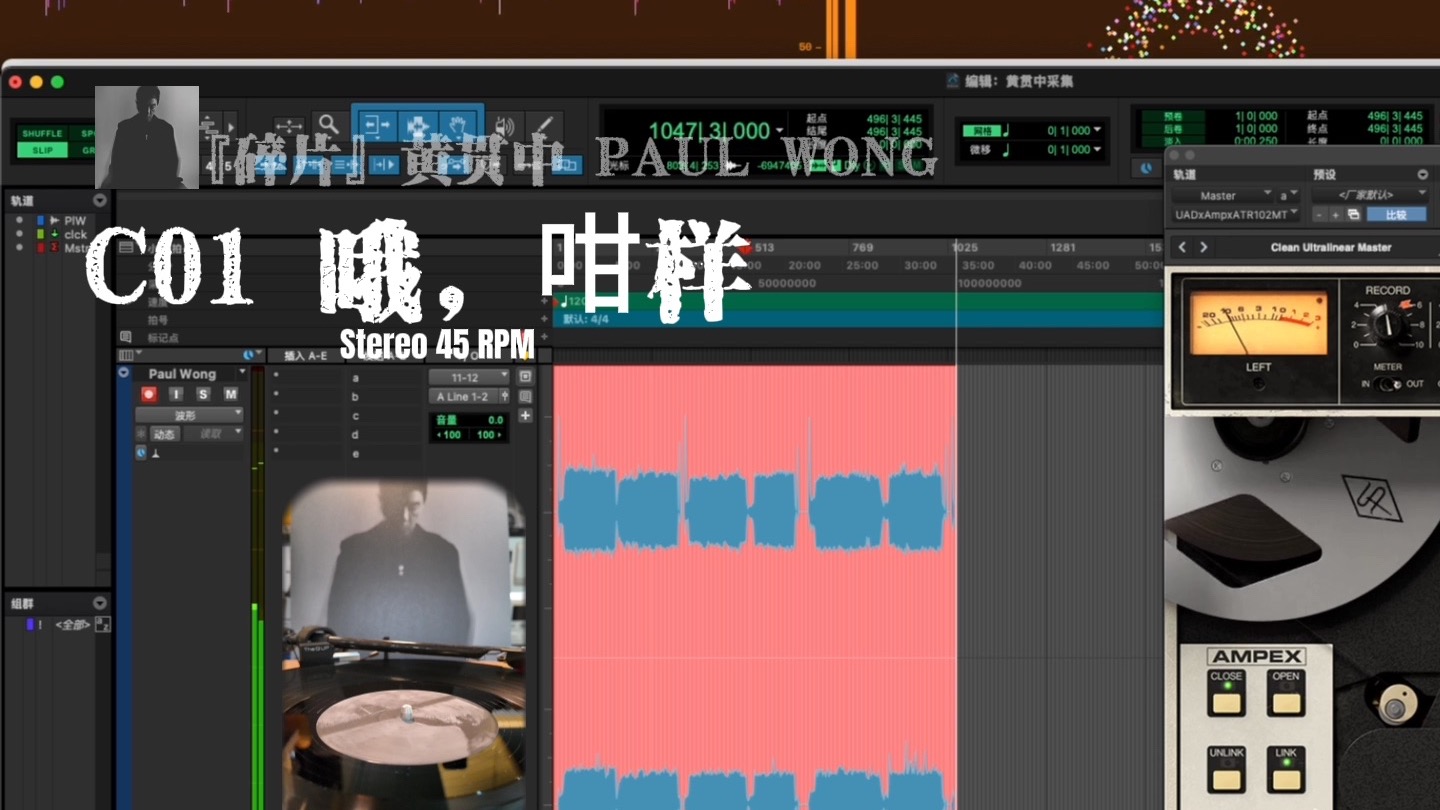The width and height of the screenshot is (1440, 810).
Task: Click the Paul Wong track timebase clock icon
Action: point(141,453)
